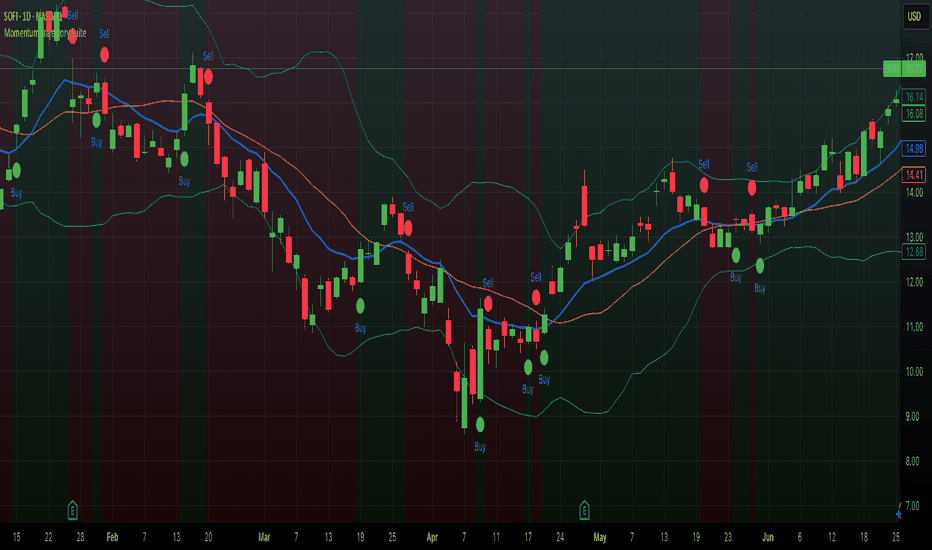
Task: Click the SOFI 16.77 current price tag
Action: click(x=904, y=69)
